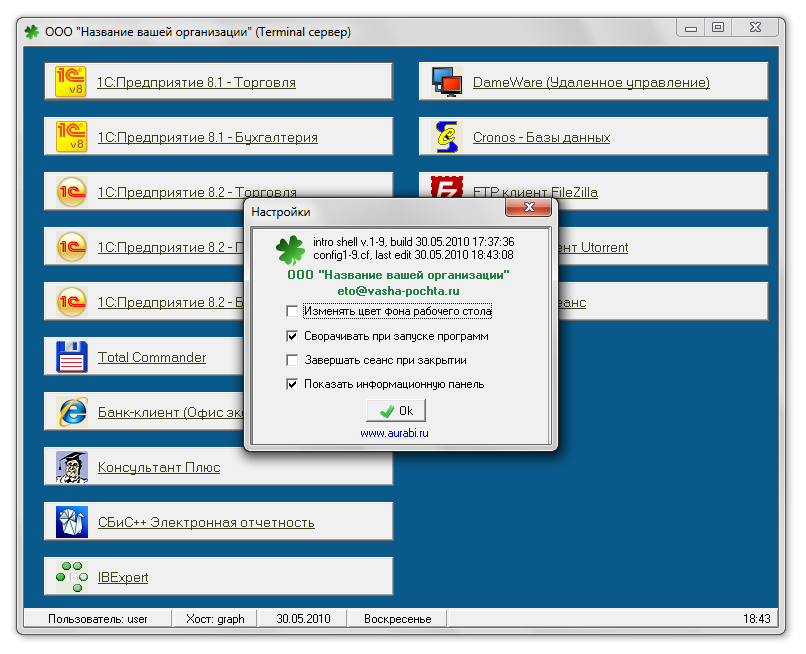Click the 18:43 clock in status bar
Image resolution: width=806 pixels, height=654 pixels.
tap(757, 619)
